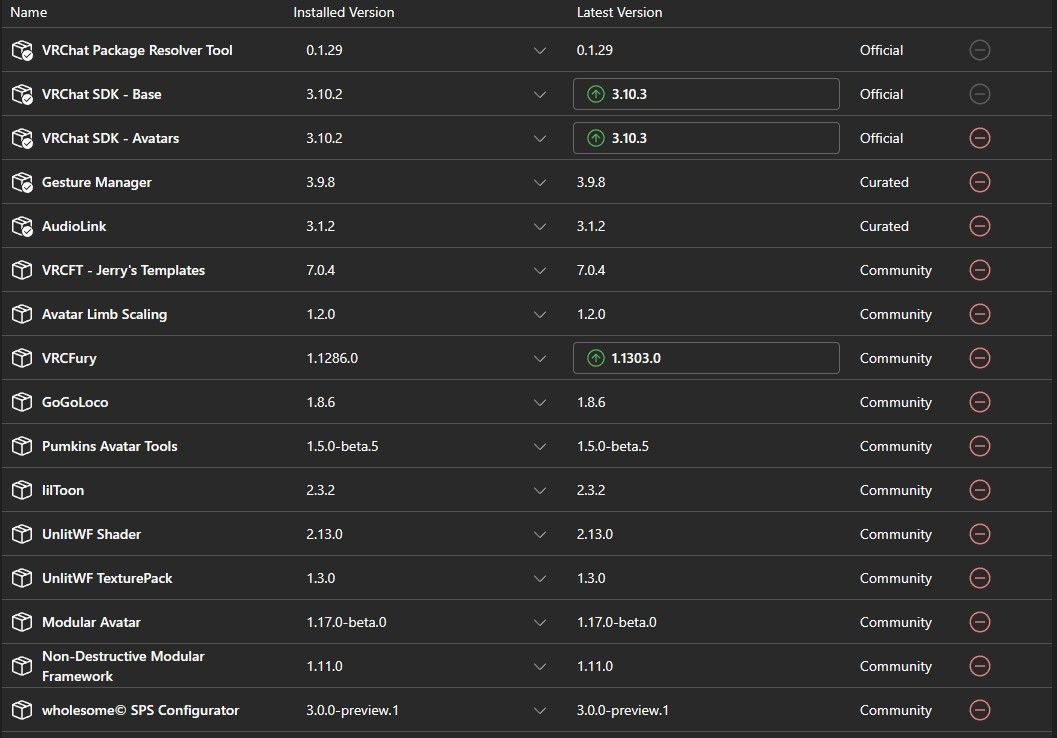This screenshot has width=1057, height=738.
Task: Select latest version 2.13.0 of UnlitWF Shader
Action: click(x=595, y=534)
